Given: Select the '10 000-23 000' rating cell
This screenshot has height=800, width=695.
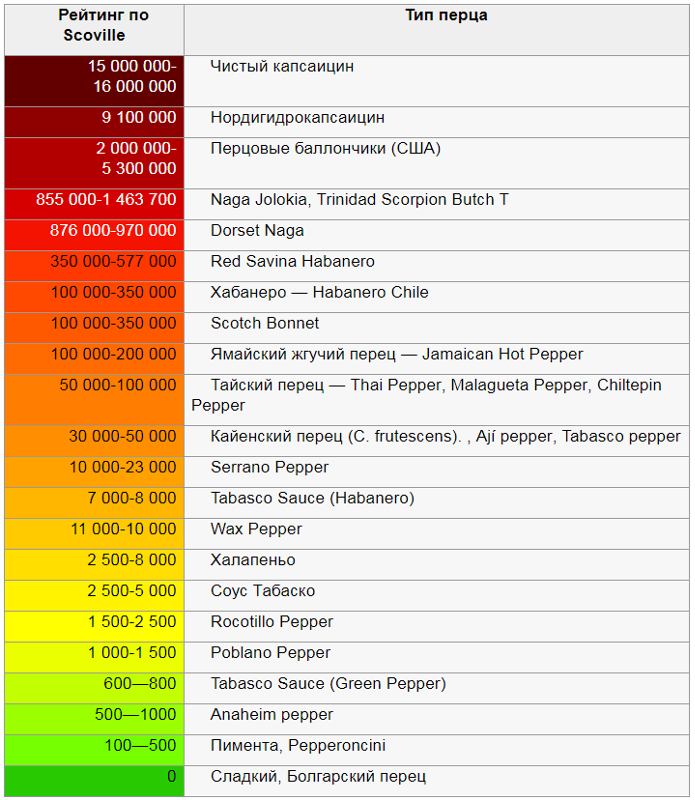Looking at the screenshot, I should (94, 472).
